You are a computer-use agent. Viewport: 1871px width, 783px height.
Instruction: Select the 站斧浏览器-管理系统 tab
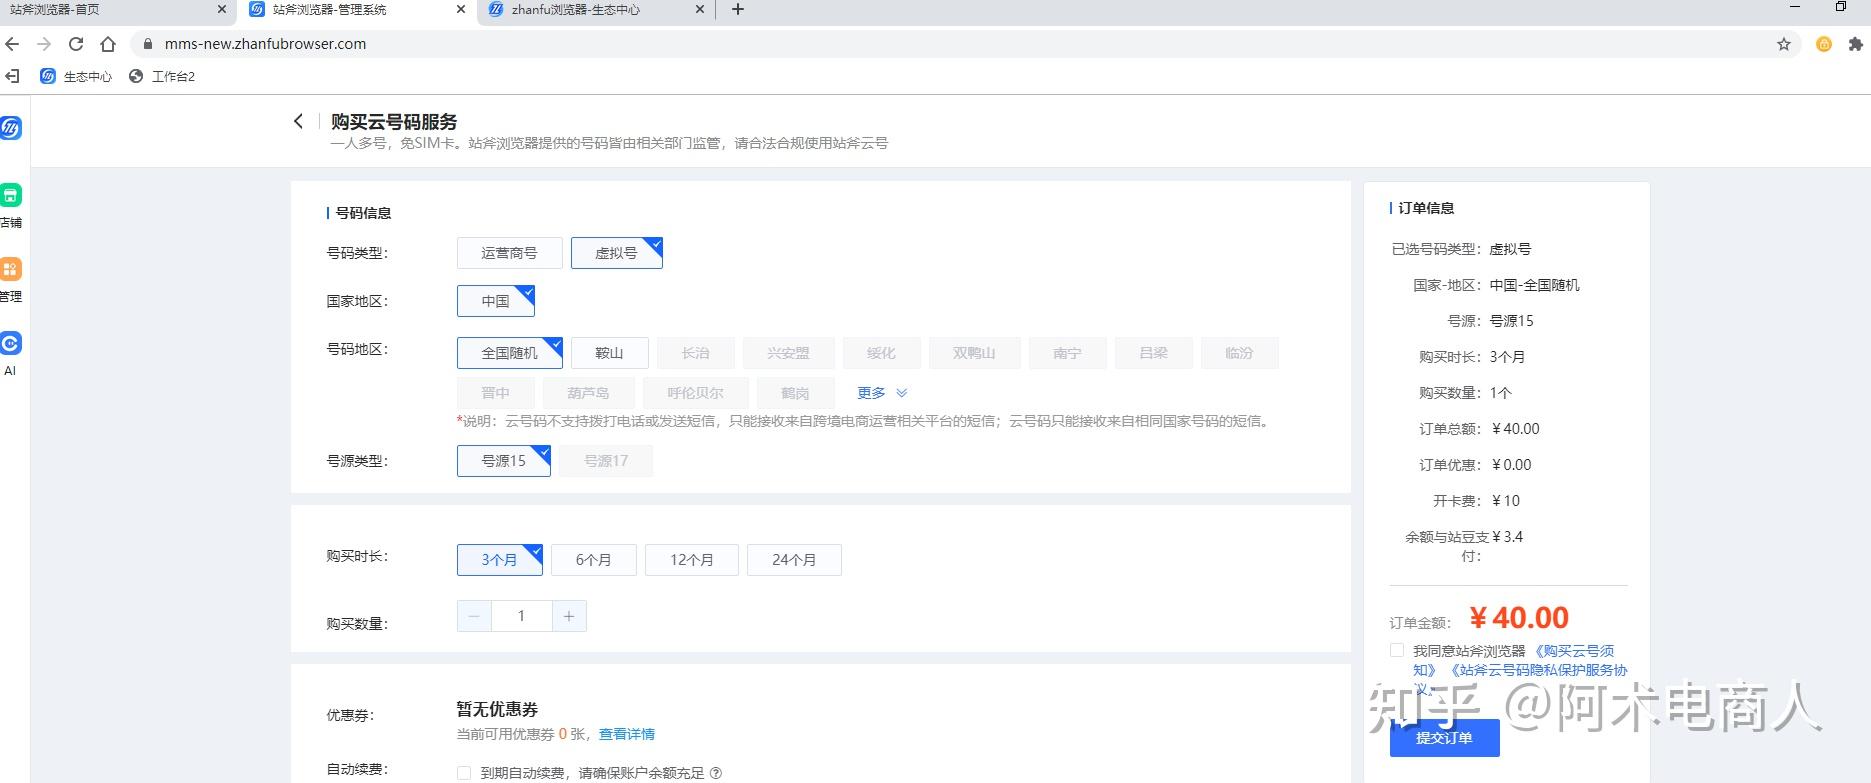click(355, 10)
